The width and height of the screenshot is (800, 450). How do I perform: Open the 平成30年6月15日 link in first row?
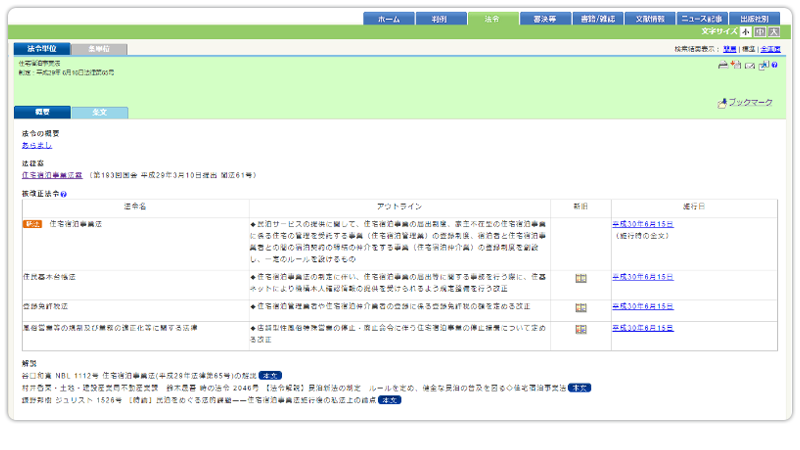click(x=643, y=225)
